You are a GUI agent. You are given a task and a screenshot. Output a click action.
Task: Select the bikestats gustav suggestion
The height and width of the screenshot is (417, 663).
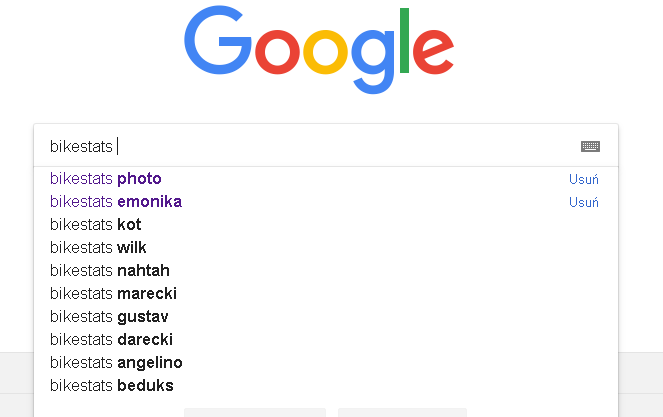326,317
